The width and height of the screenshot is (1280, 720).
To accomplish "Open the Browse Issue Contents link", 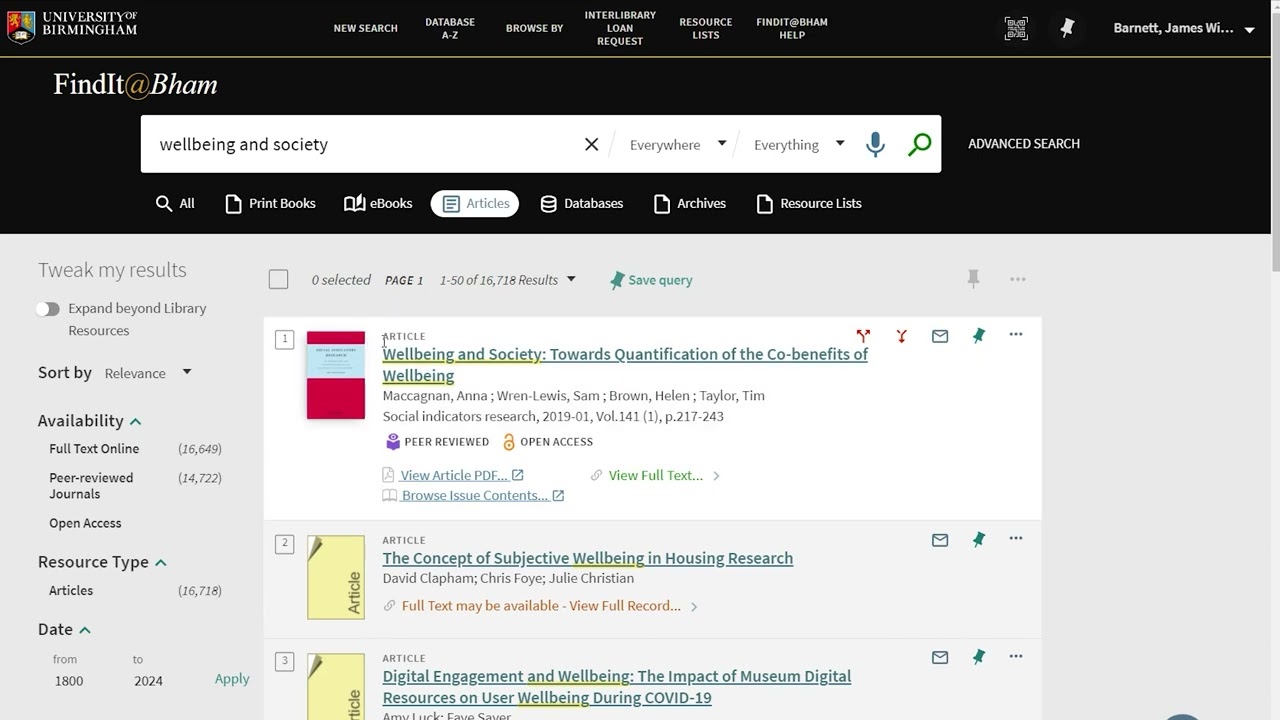I will pyautogui.click(x=473, y=496).
